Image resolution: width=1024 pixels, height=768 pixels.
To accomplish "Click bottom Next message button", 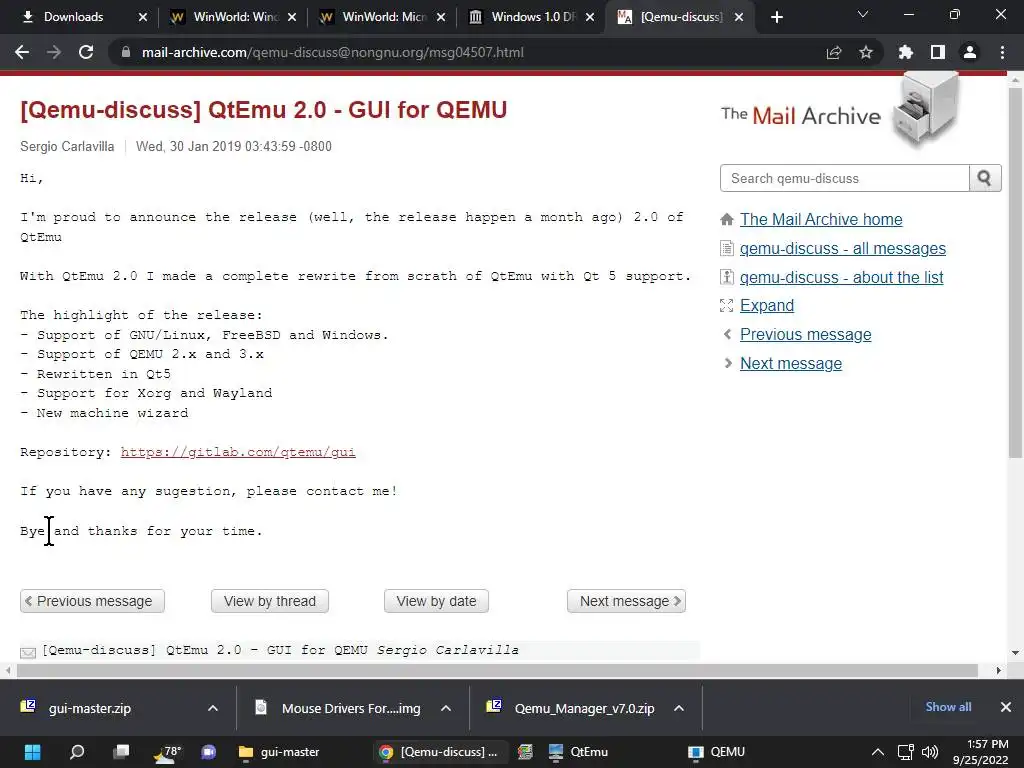I will pos(626,601).
